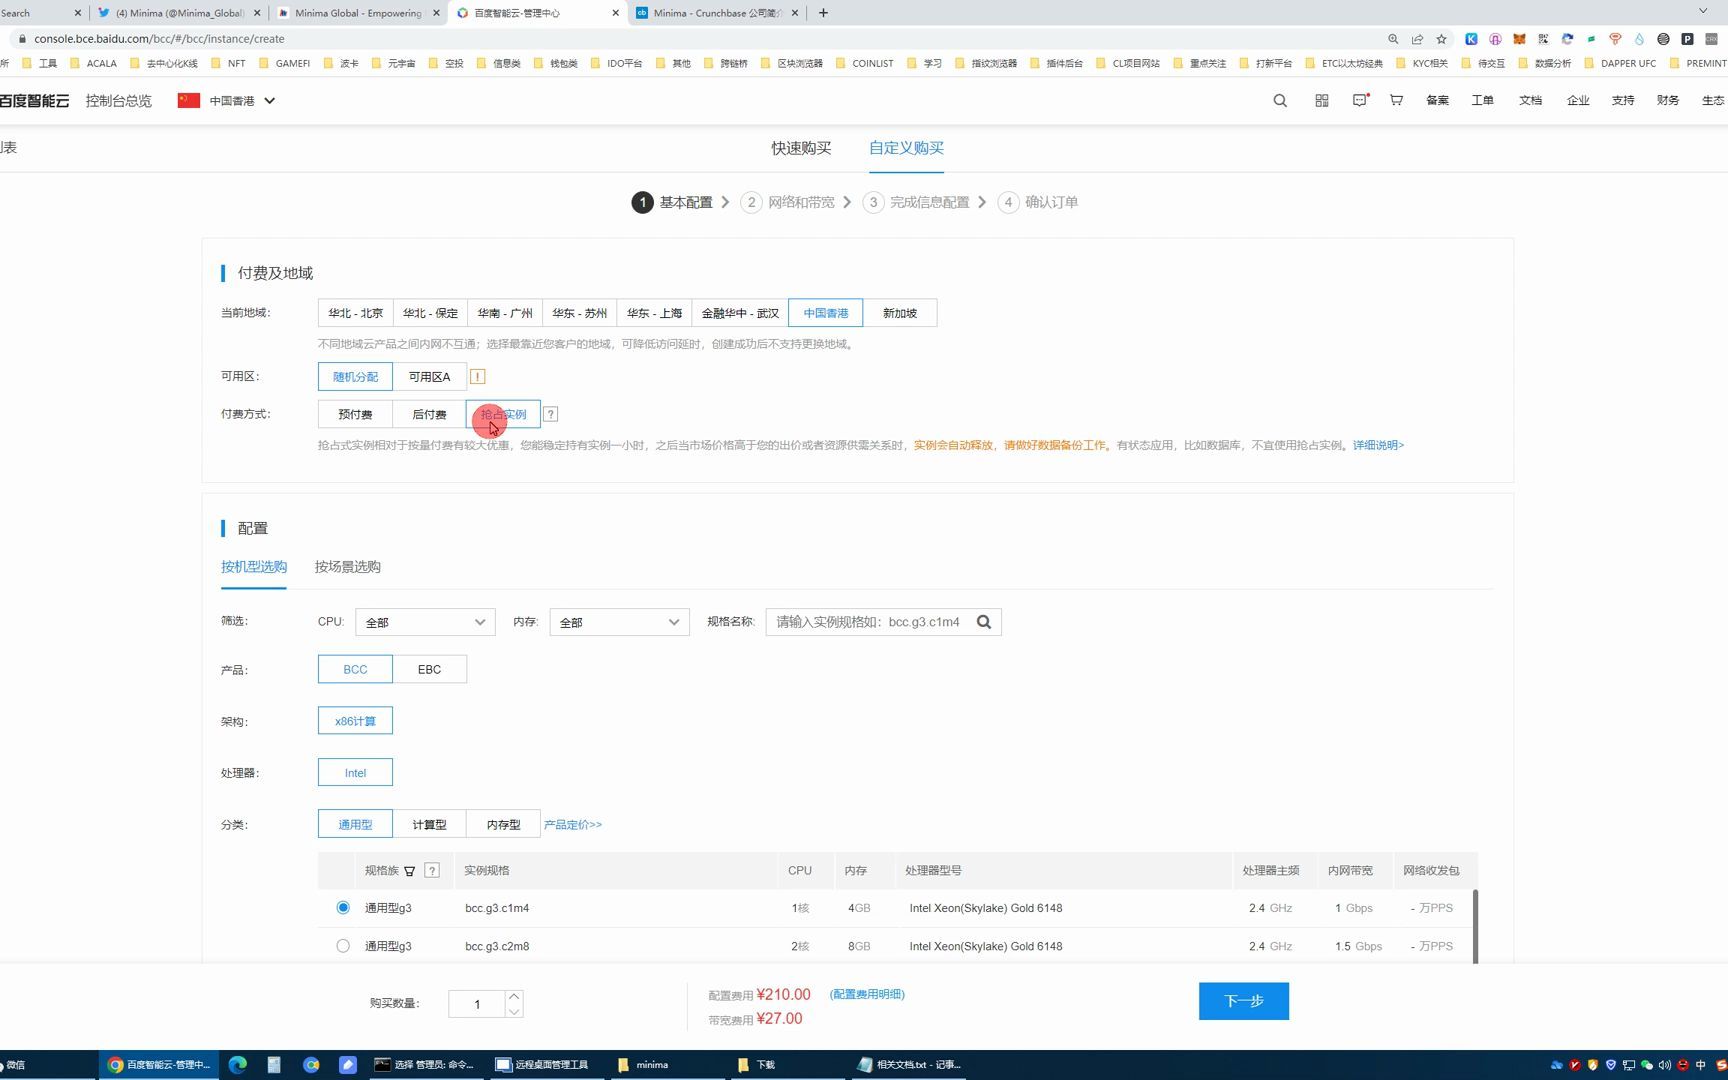Viewport: 1728px width, 1080px height.
Task: Choose 后付费 payment method
Action: click(x=429, y=414)
